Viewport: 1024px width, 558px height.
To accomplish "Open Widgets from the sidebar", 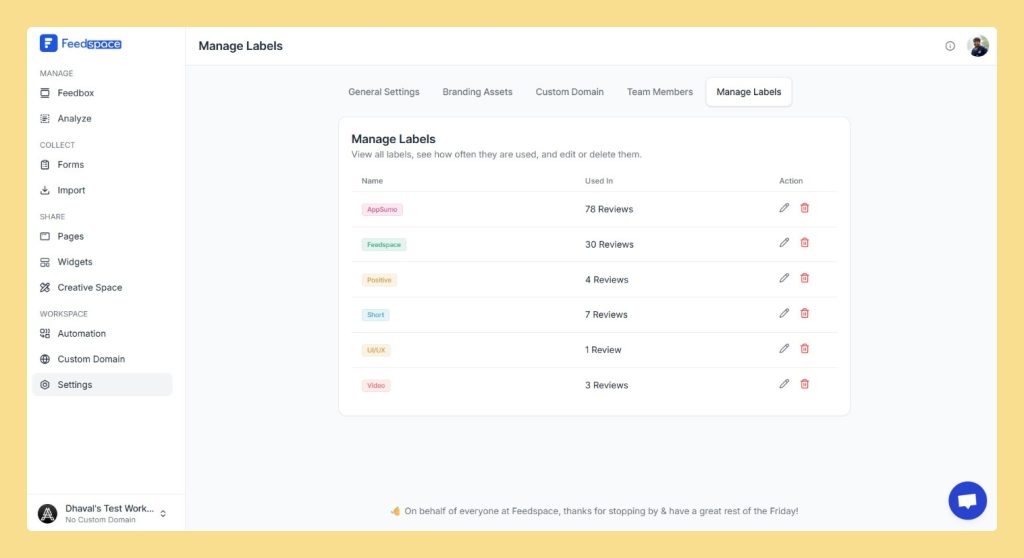I will point(74,262).
